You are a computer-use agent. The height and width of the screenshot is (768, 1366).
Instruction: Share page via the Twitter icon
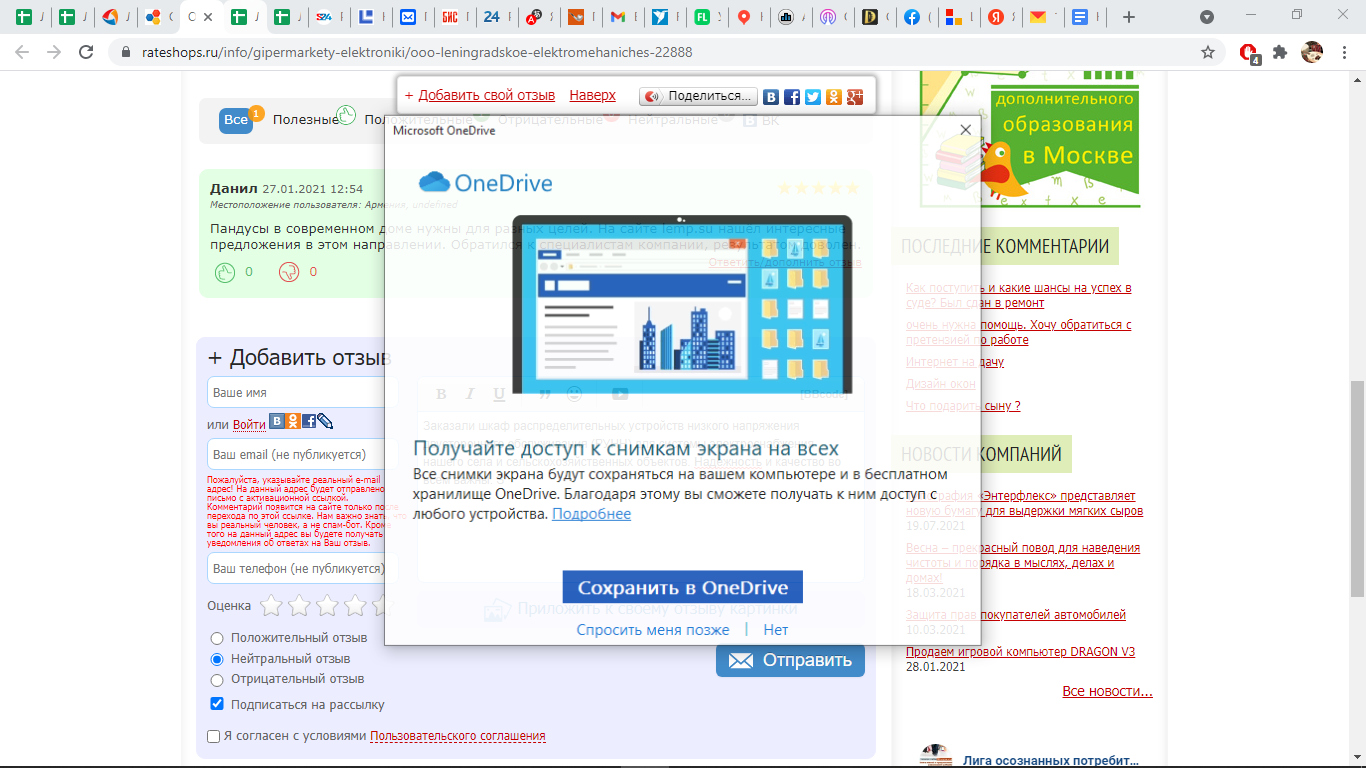coord(813,97)
